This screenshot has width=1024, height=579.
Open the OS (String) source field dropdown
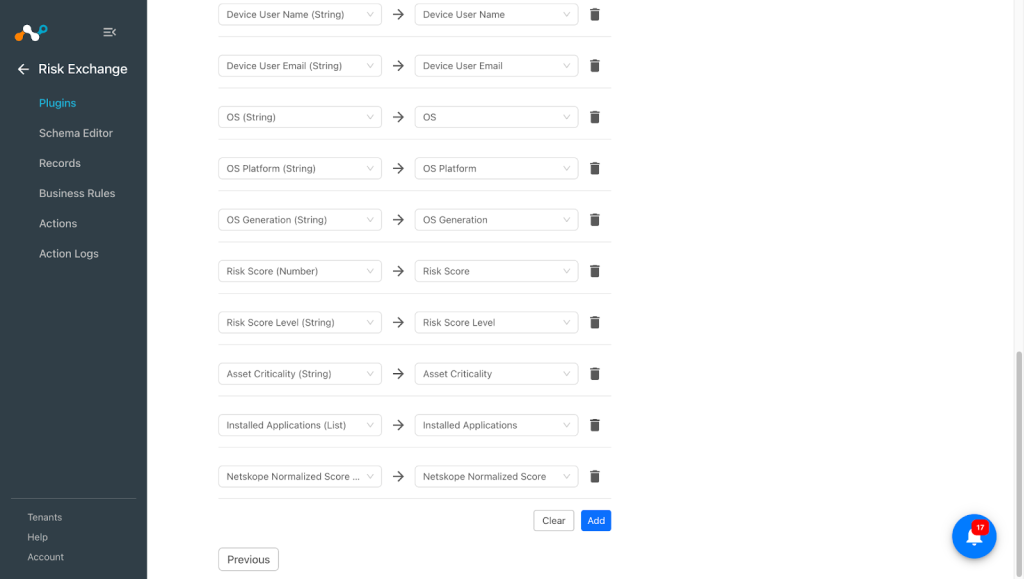[300, 117]
